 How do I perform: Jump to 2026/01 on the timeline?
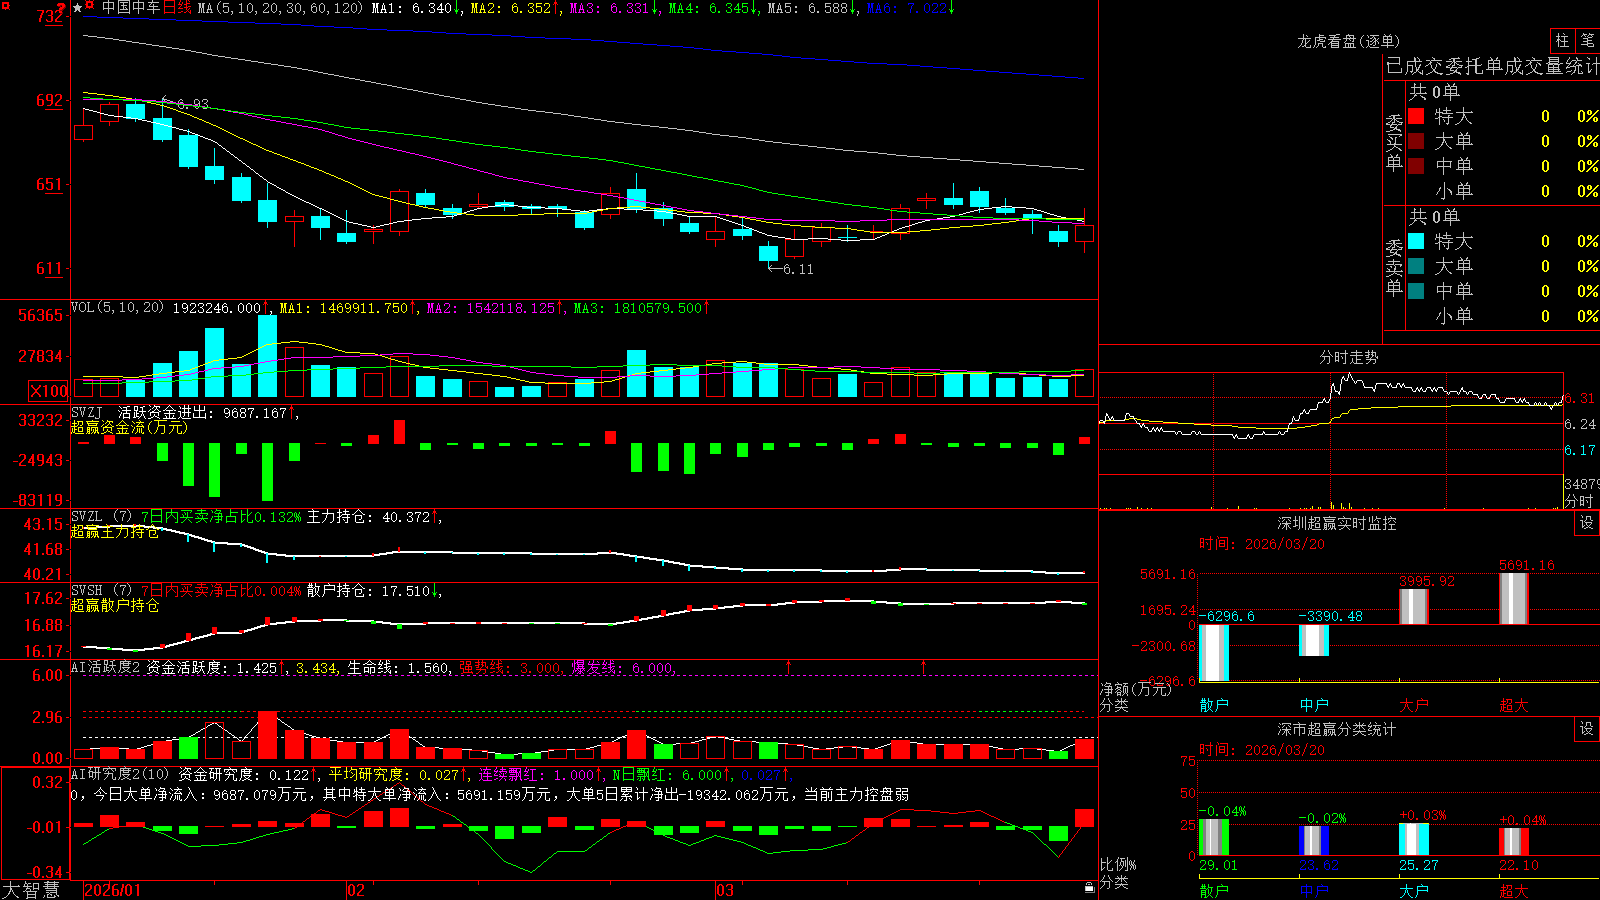[x=113, y=890]
